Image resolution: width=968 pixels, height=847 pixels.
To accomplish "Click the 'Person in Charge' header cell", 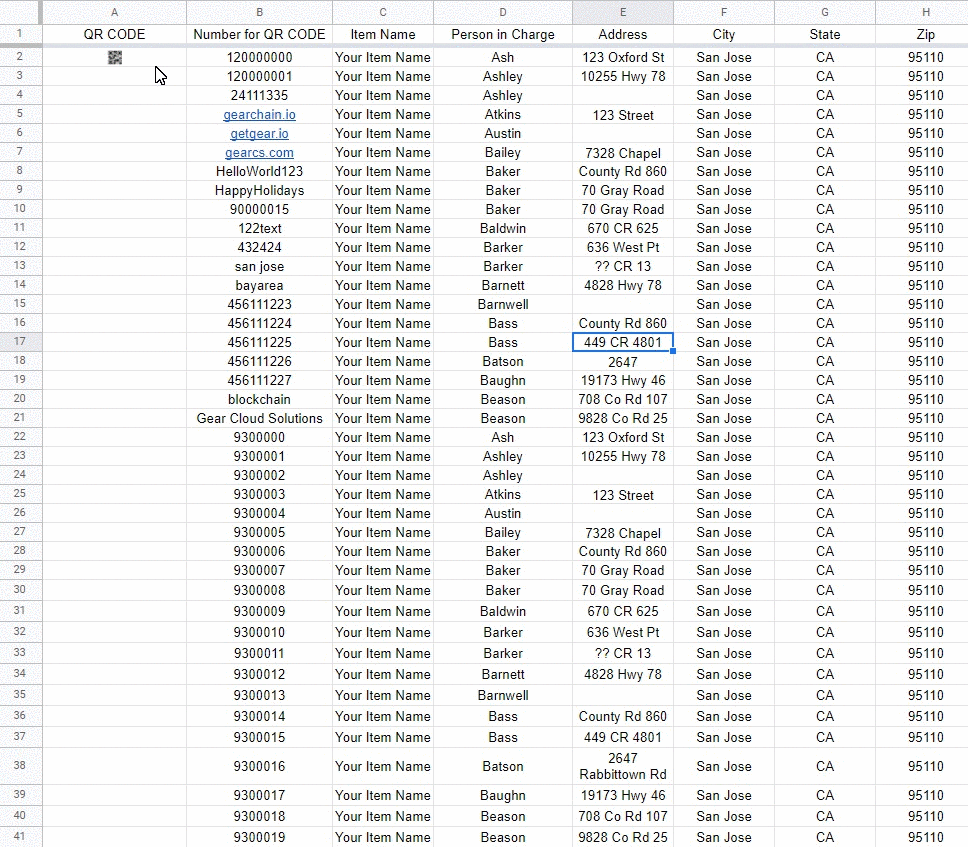I will (x=503, y=35).
